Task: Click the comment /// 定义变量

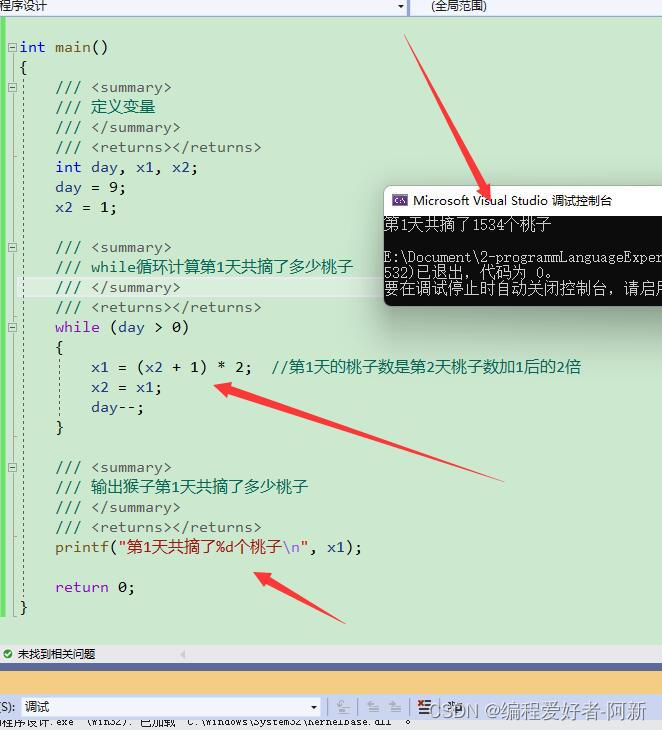Action: 105,107
